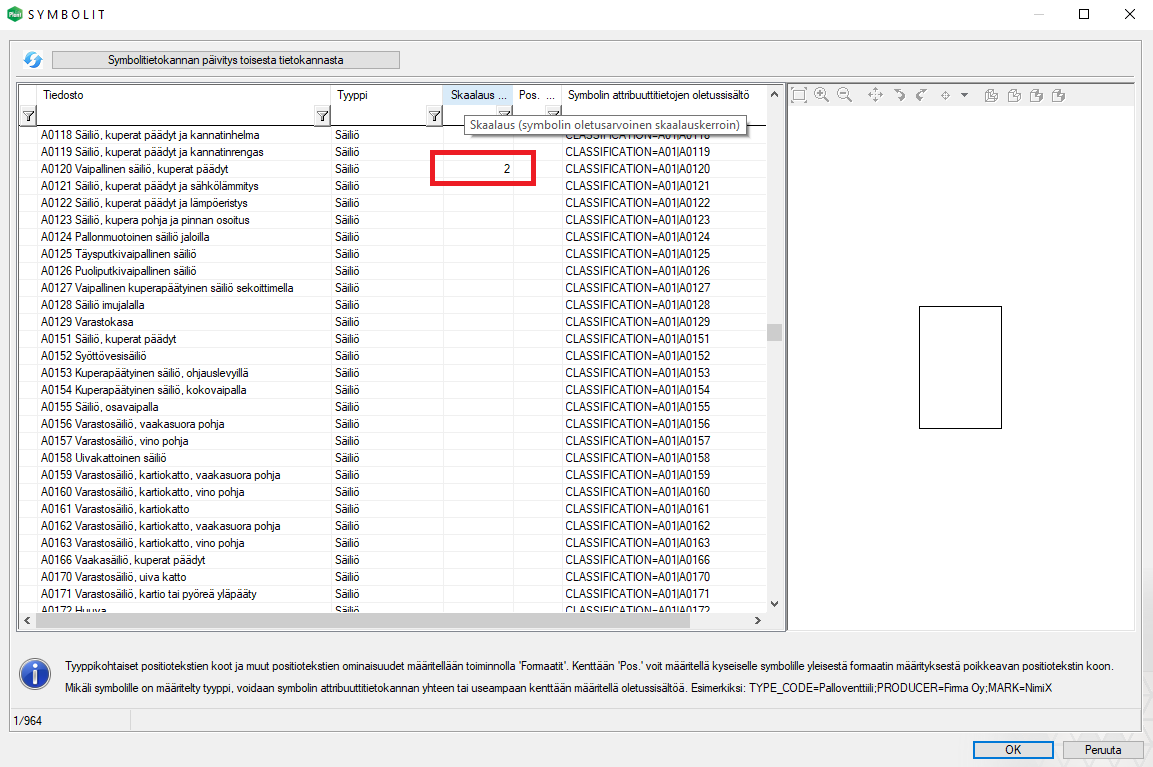Viewport: 1153px width, 767px height.
Task: Zoom in on the symbol preview
Action: coord(822,95)
